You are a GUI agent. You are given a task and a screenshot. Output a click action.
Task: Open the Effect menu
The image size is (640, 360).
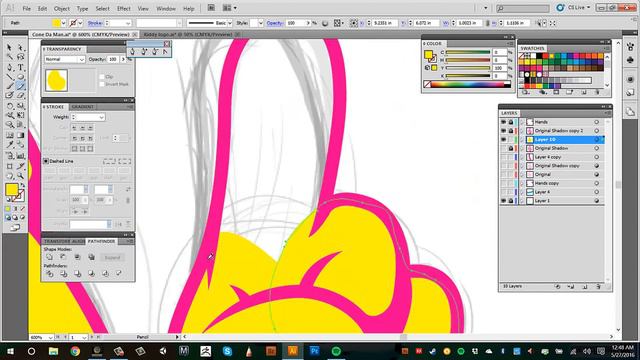(x=124, y=9)
